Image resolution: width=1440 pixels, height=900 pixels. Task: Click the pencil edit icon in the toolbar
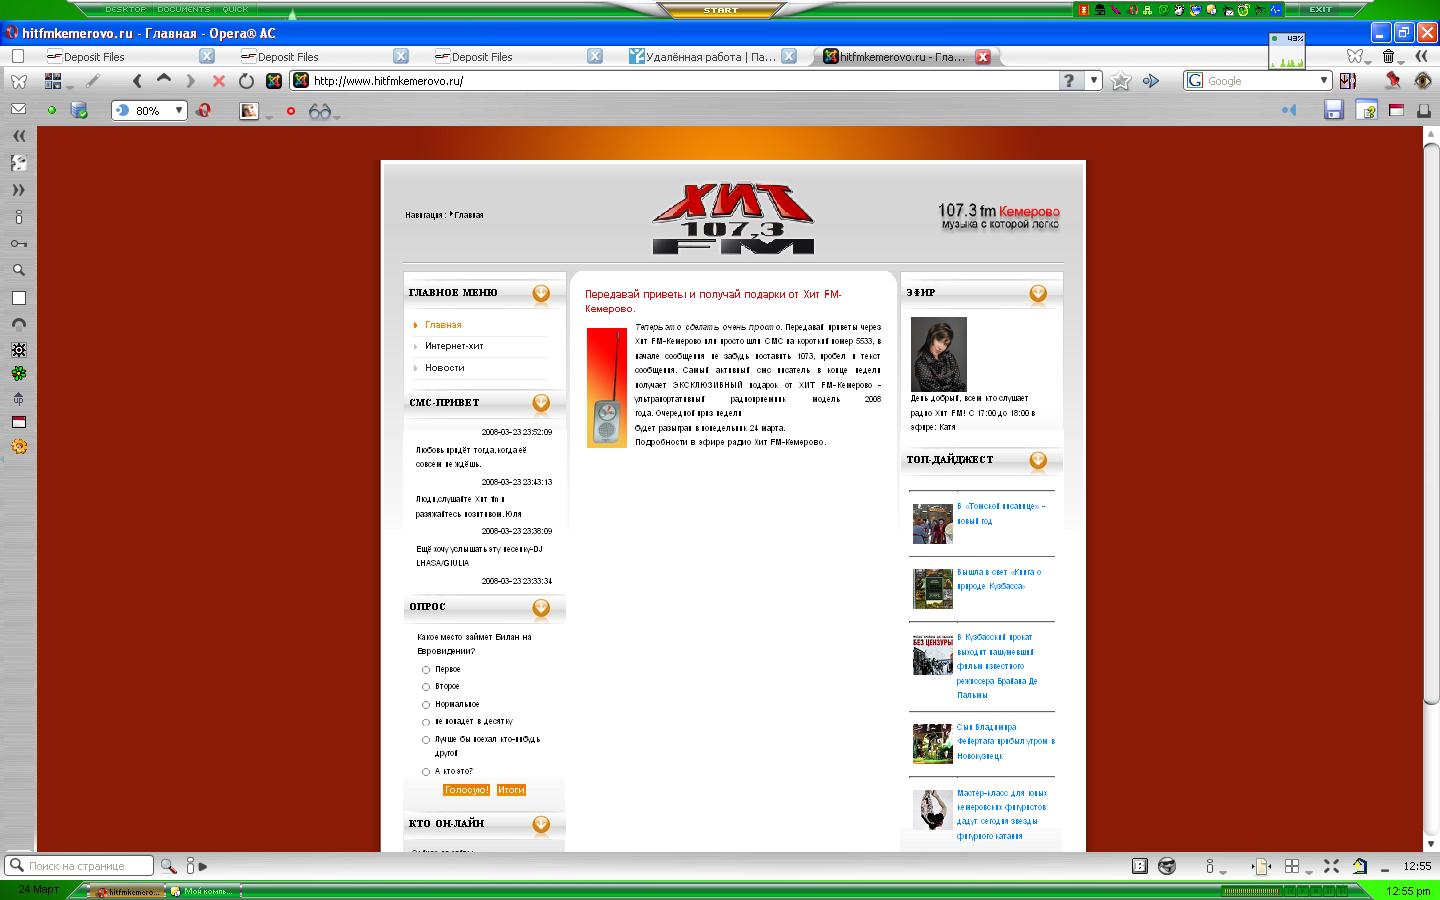point(92,81)
